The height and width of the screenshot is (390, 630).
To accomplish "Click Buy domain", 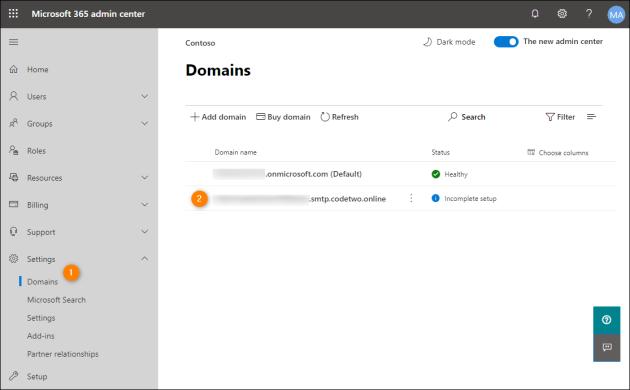I will [283, 117].
